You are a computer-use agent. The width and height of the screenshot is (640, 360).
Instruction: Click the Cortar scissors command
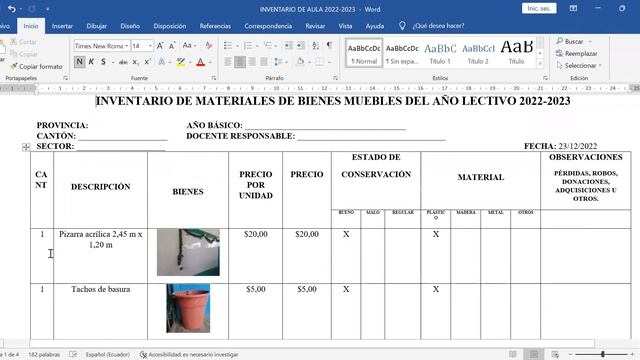(x=24, y=42)
